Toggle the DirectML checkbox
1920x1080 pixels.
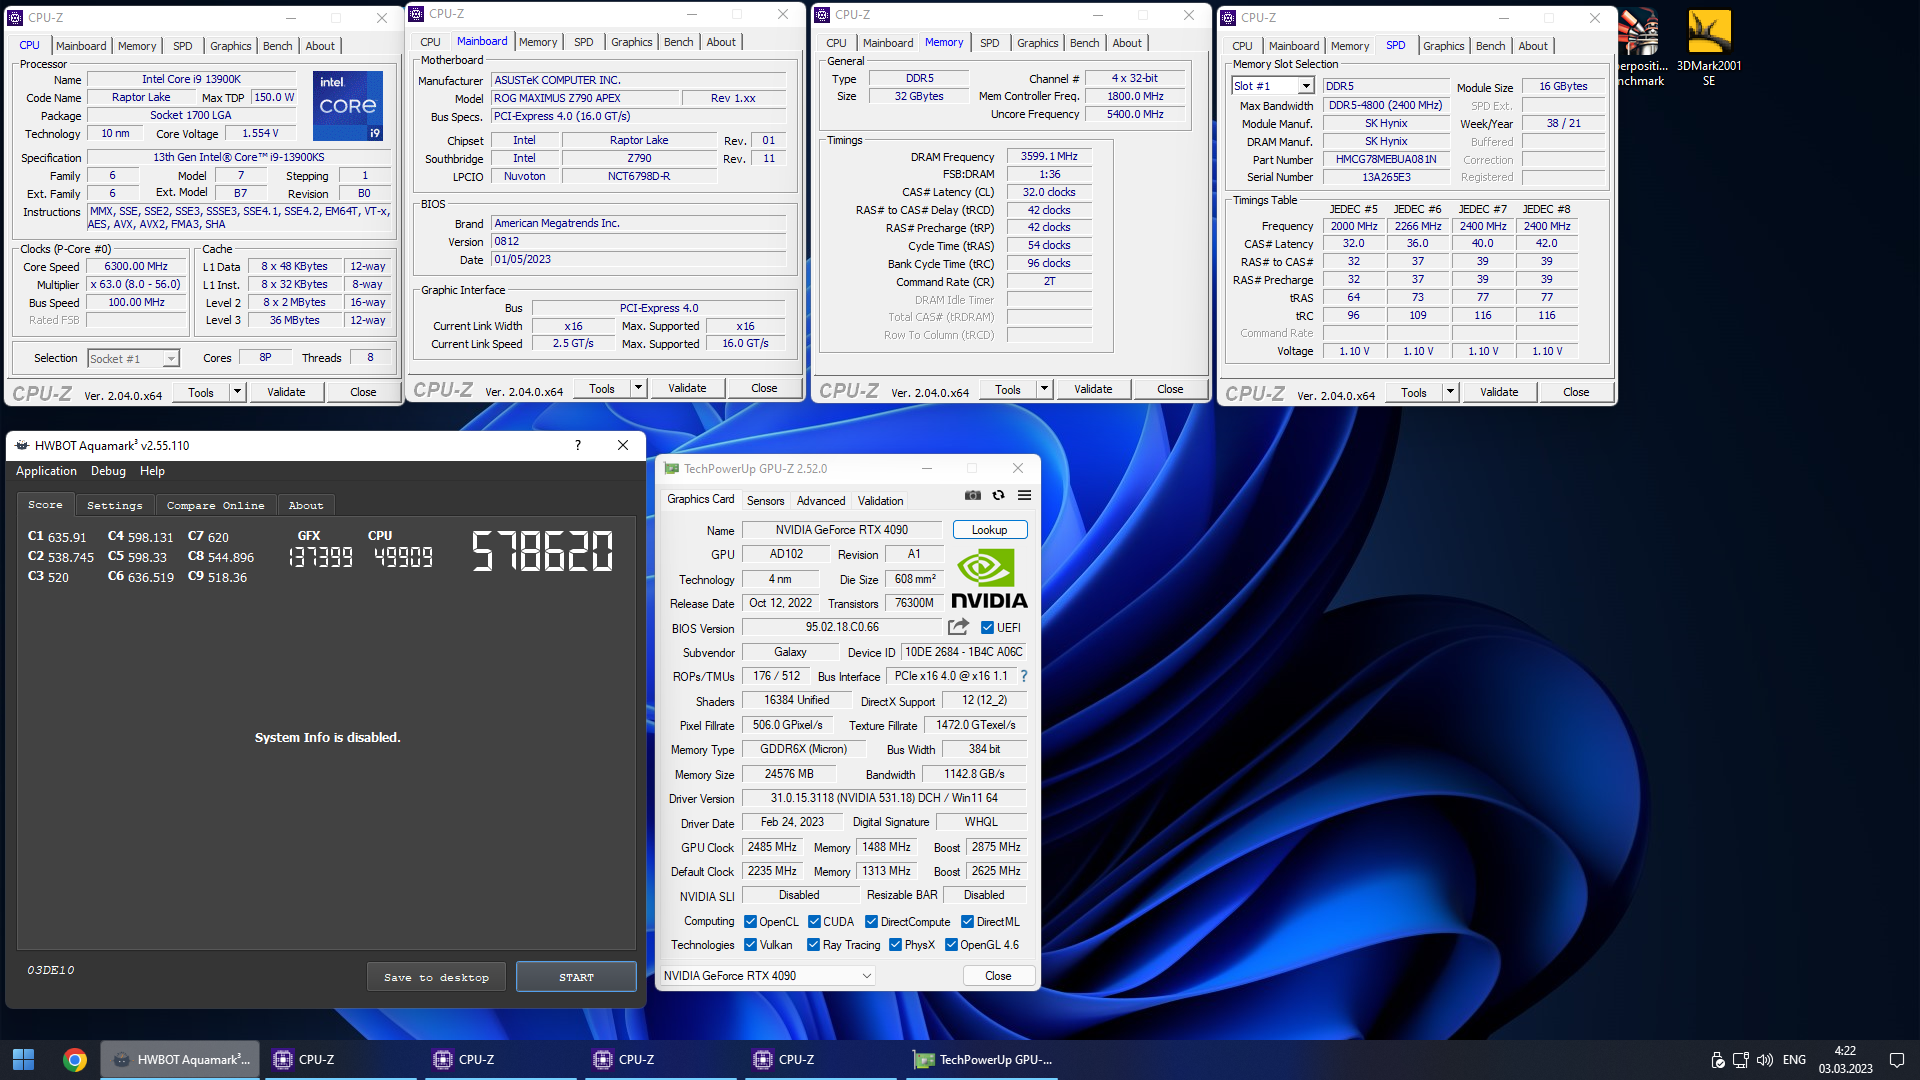[x=967, y=922]
